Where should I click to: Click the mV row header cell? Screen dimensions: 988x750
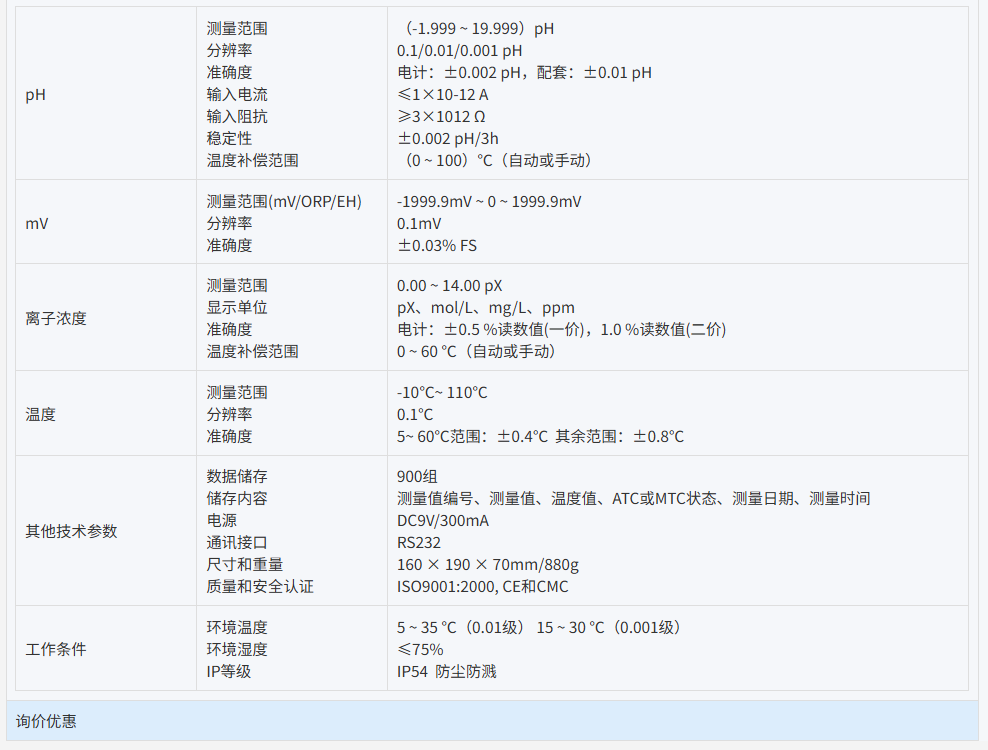(x=37, y=223)
